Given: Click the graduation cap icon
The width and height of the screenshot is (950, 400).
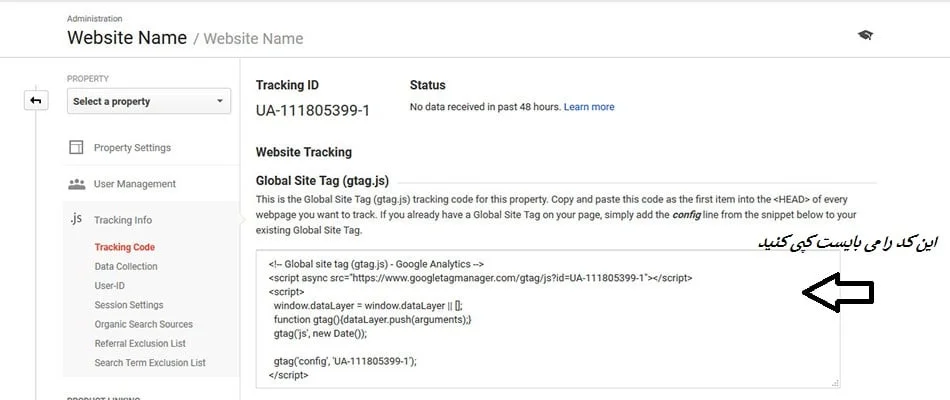Looking at the screenshot, I should point(865,35).
